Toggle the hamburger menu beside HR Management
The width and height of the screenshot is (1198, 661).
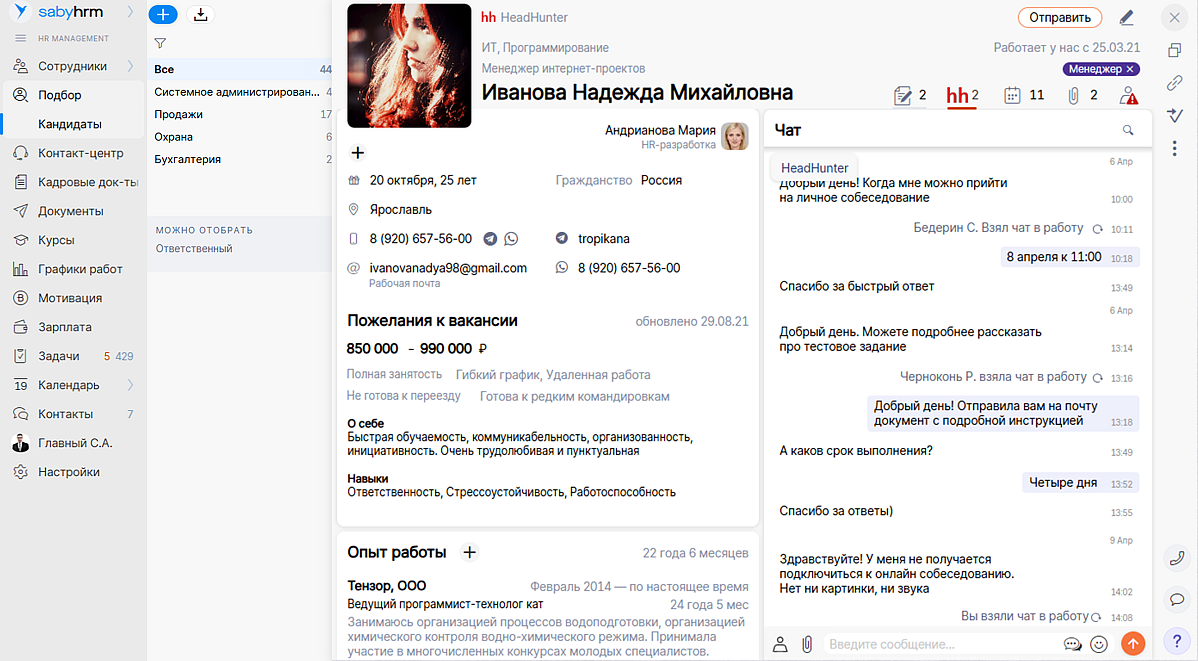[x=20, y=39]
